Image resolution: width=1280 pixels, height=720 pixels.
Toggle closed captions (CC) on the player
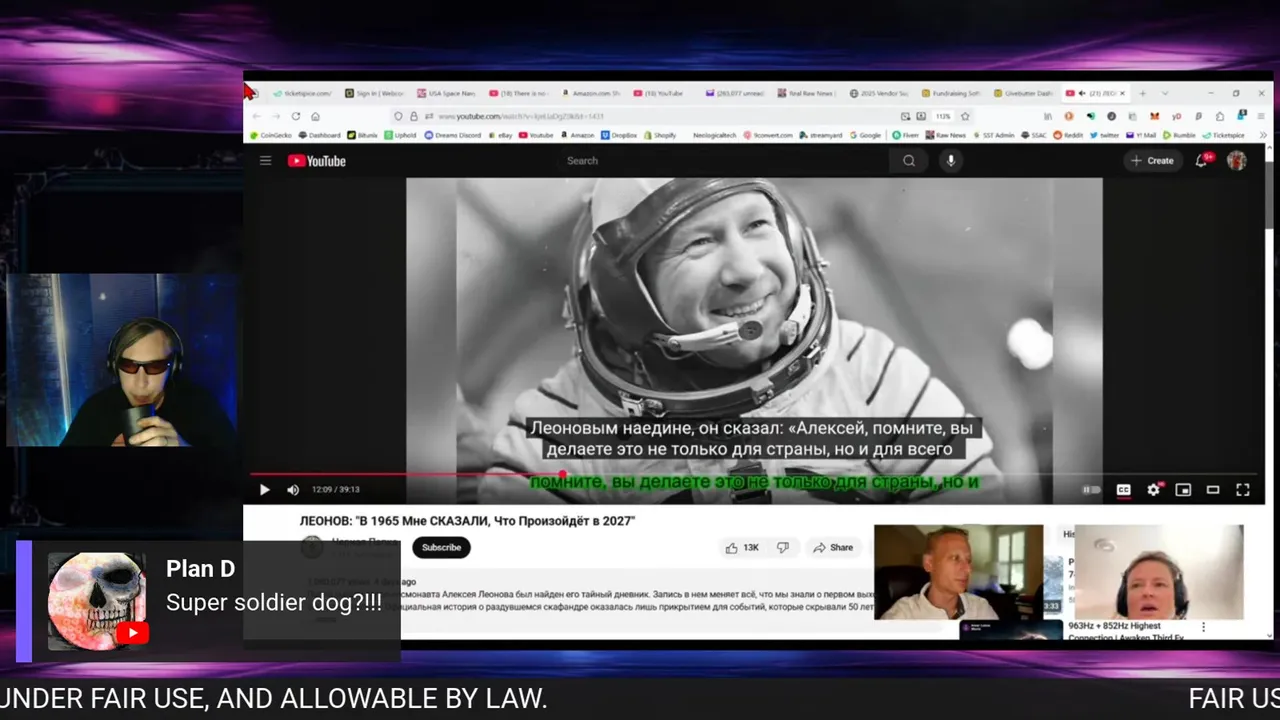[1123, 490]
